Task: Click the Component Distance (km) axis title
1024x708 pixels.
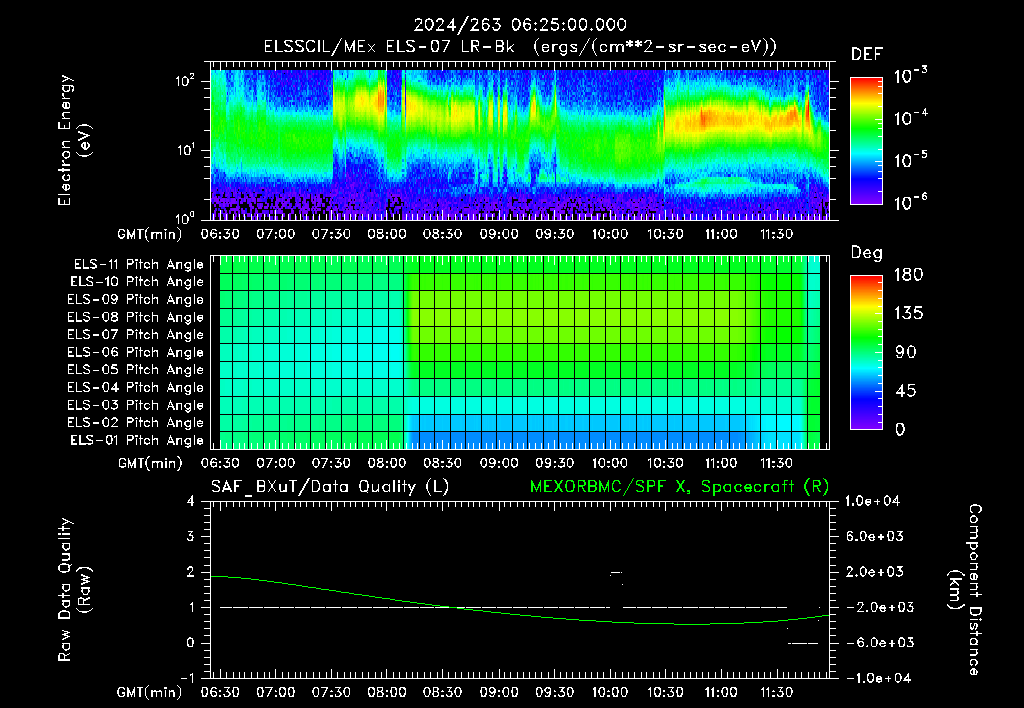Action: [965, 590]
